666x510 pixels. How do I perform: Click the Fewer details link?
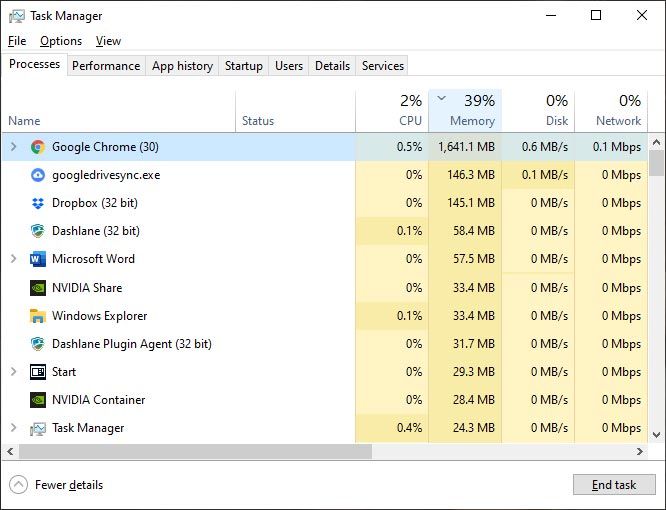(x=69, y=485)
